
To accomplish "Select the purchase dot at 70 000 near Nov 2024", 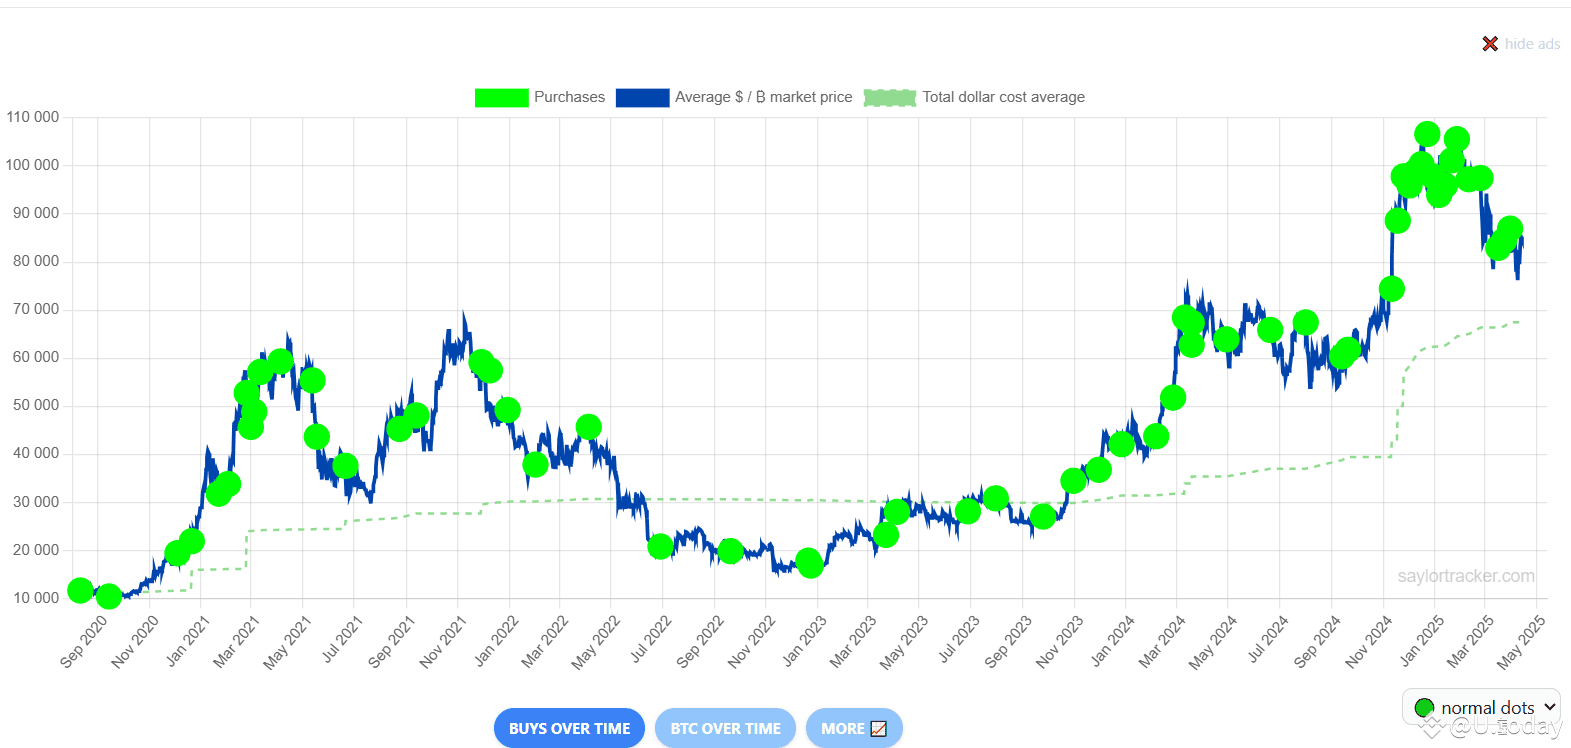I will pyautogui.click(x=1391, y=289).
